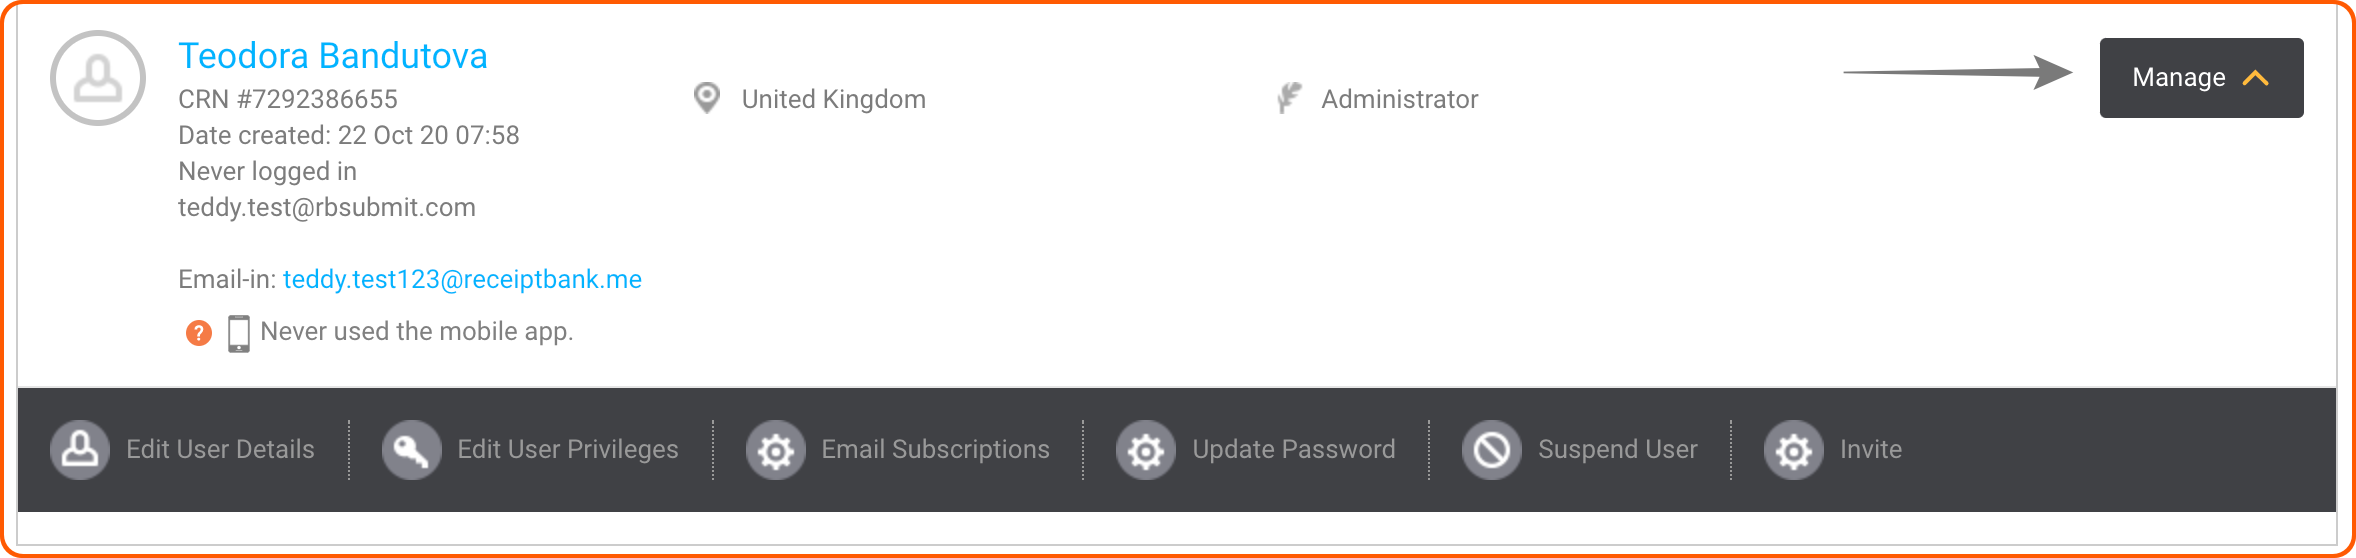2356x558 pixels.
Task: Click the orange question mark help icon
Action: (199, 333)
